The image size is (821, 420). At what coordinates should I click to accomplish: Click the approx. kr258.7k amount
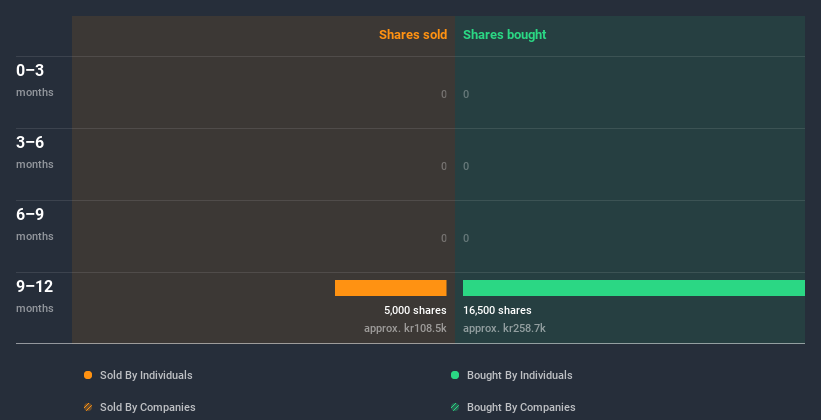pyautogui.click(x=504, y=328)
